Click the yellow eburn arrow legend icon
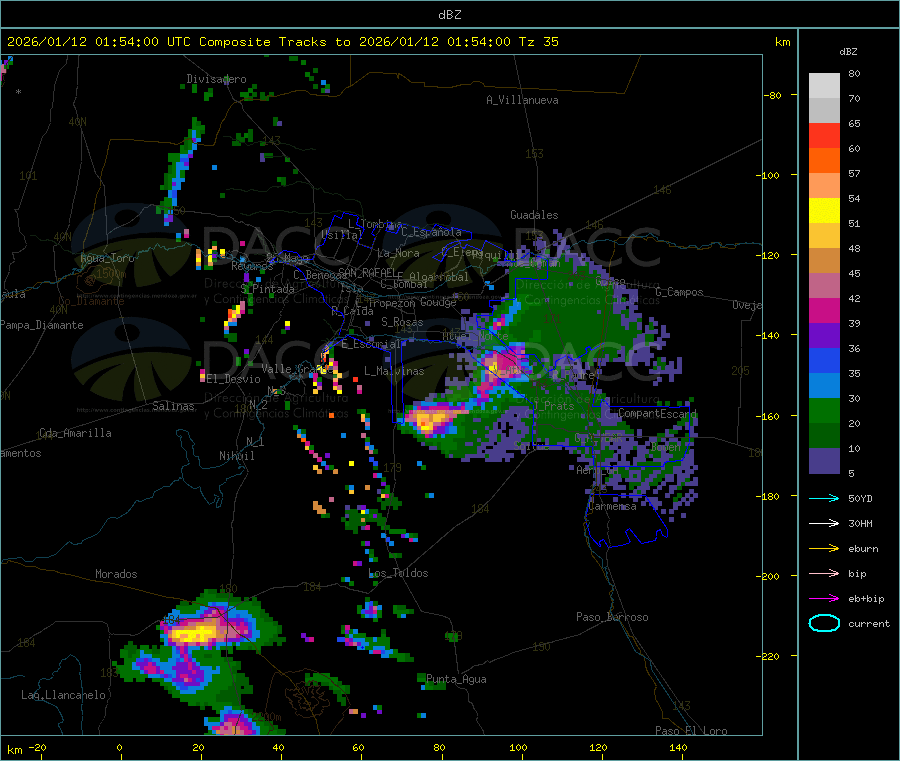 pyautogui.click(x=824, y=549)
